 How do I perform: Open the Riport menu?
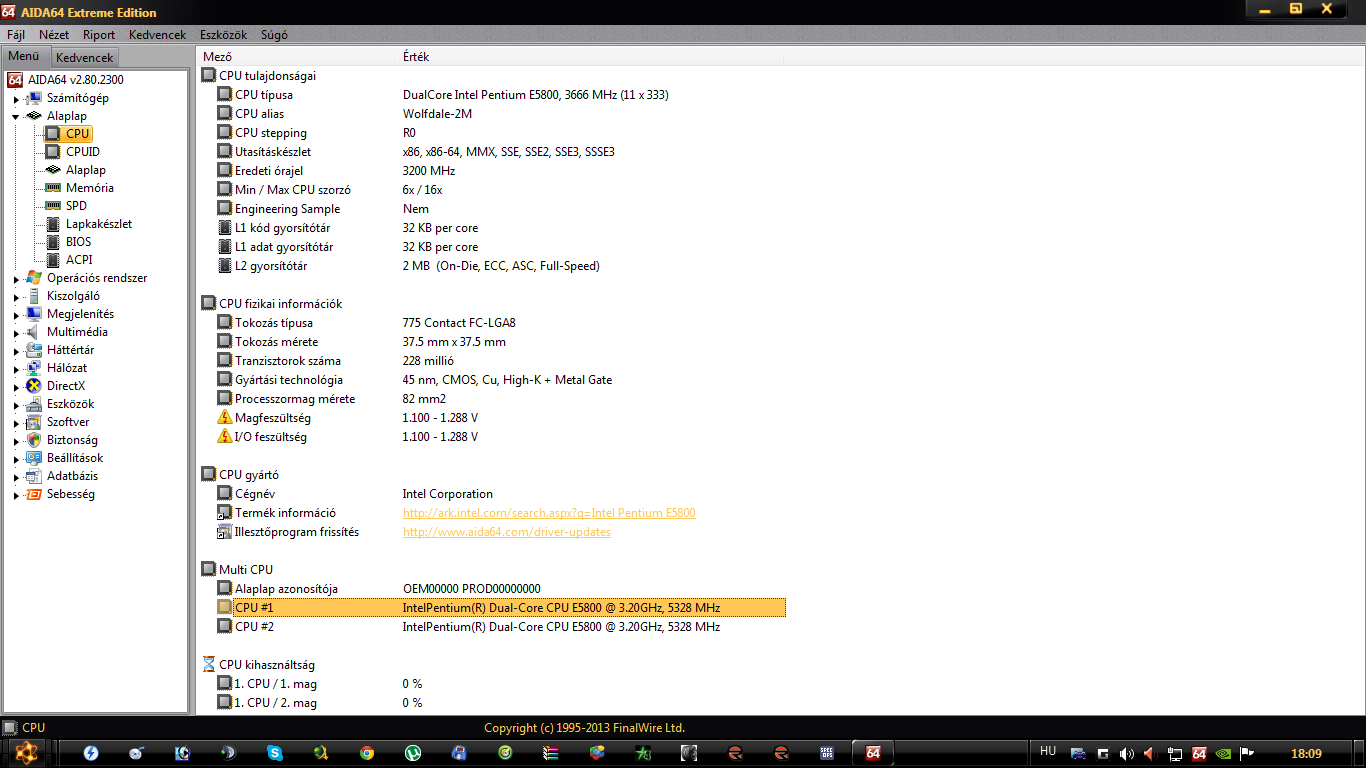[x=99, y=34]
